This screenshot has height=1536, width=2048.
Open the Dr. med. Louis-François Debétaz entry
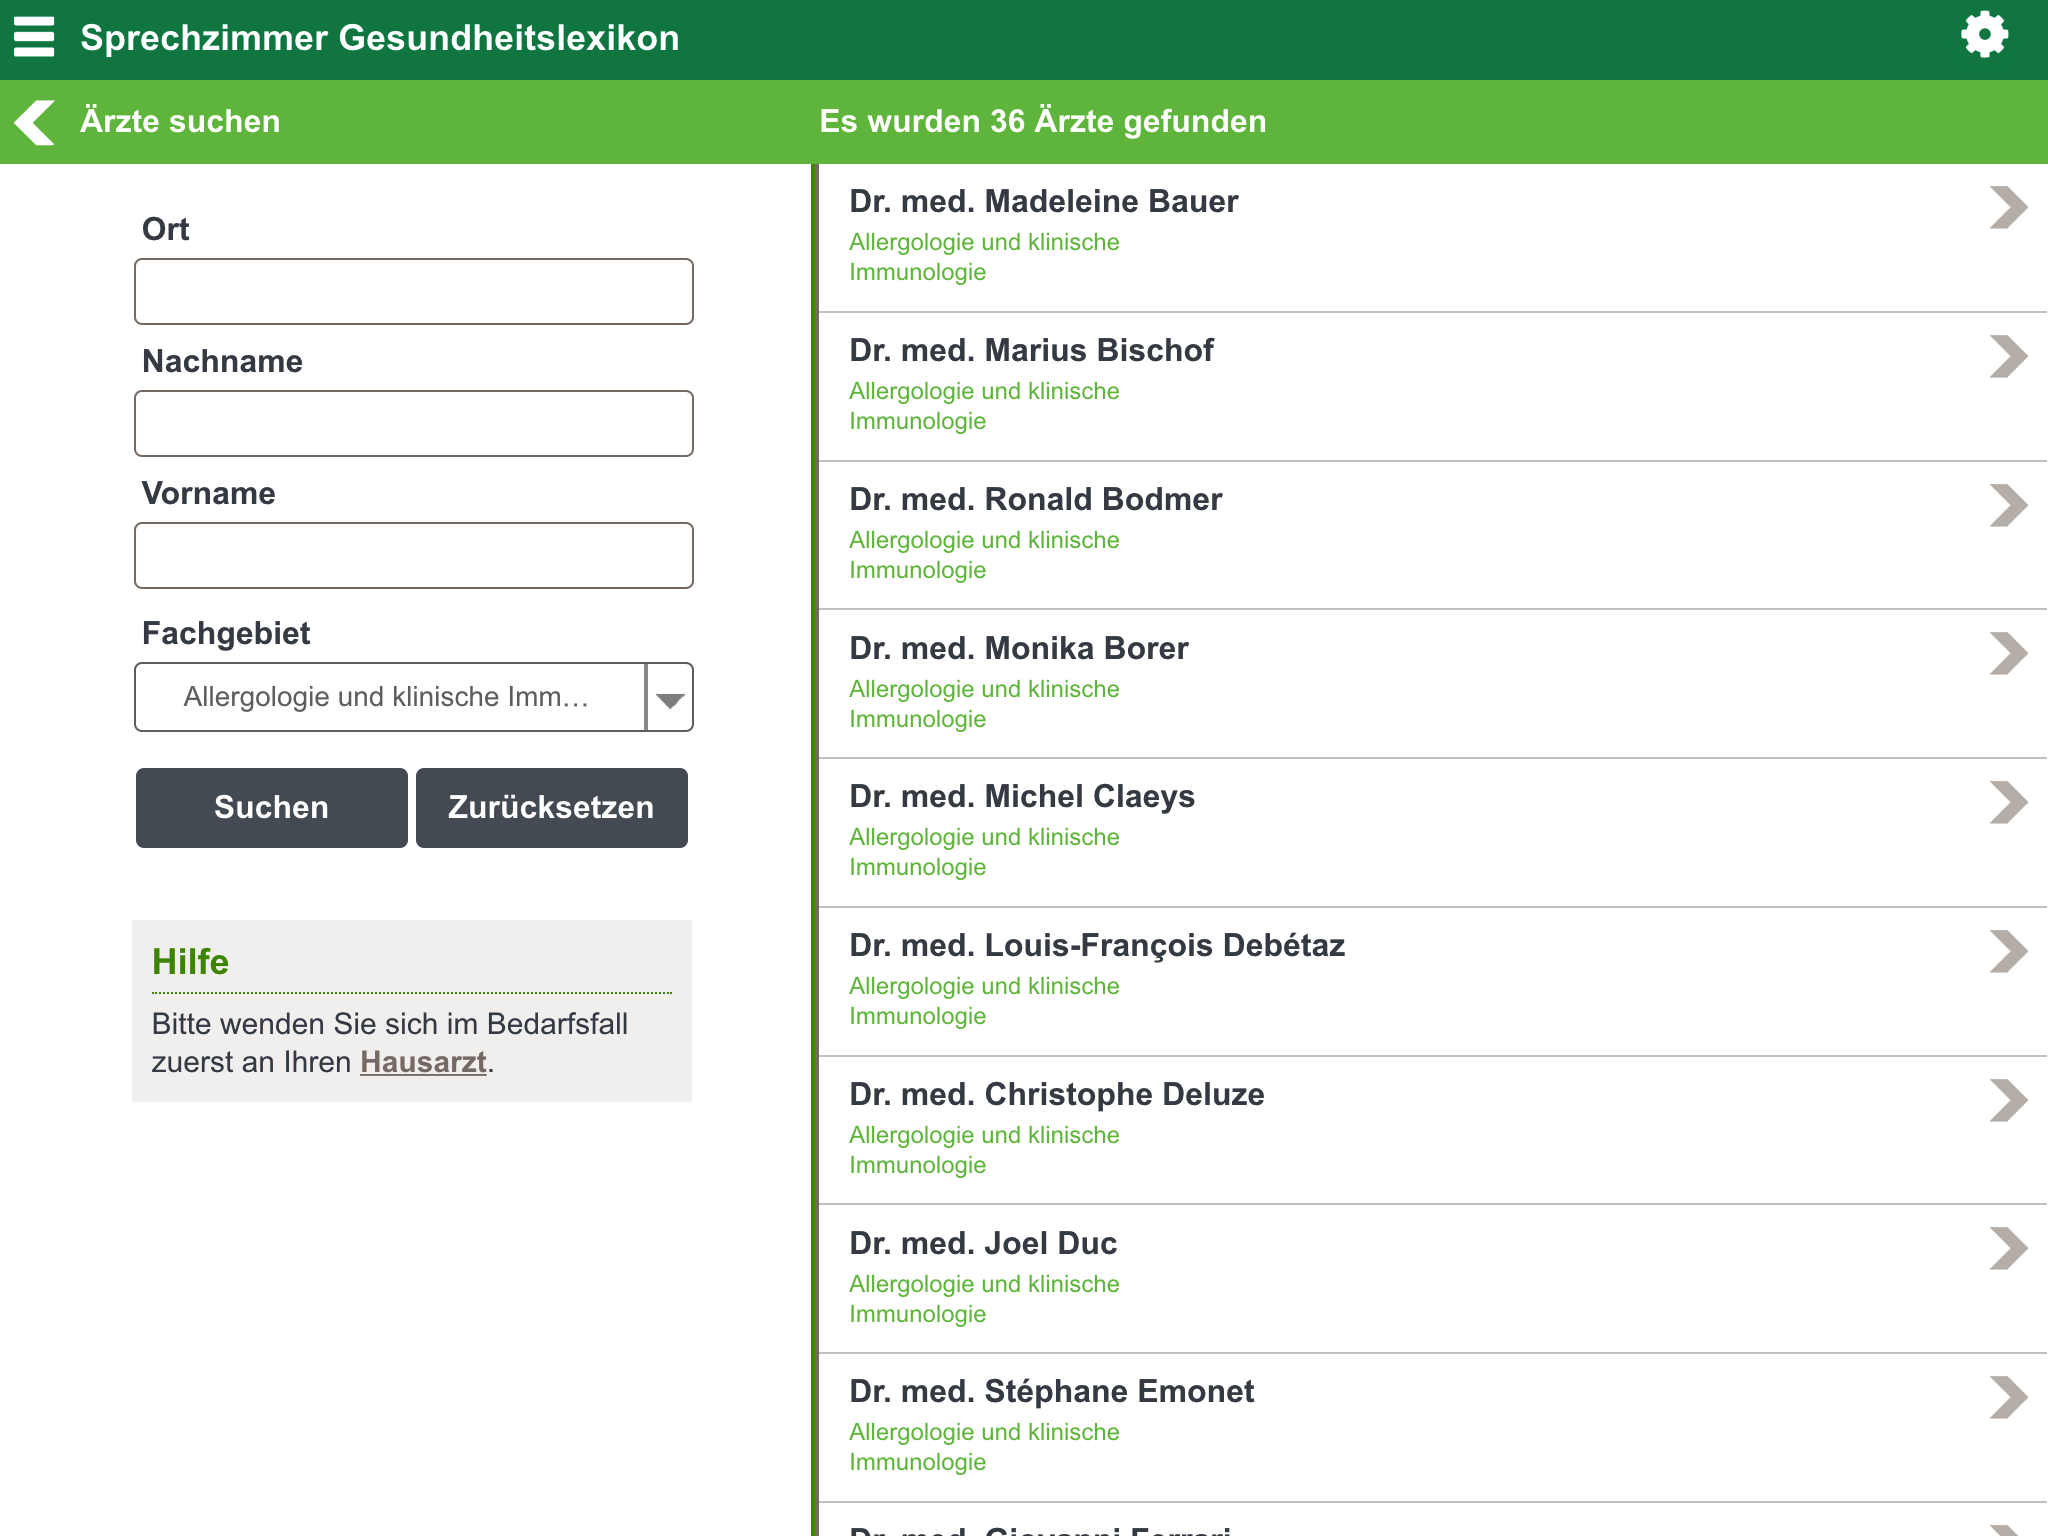pyautogui.click(x=1096, y=946)
